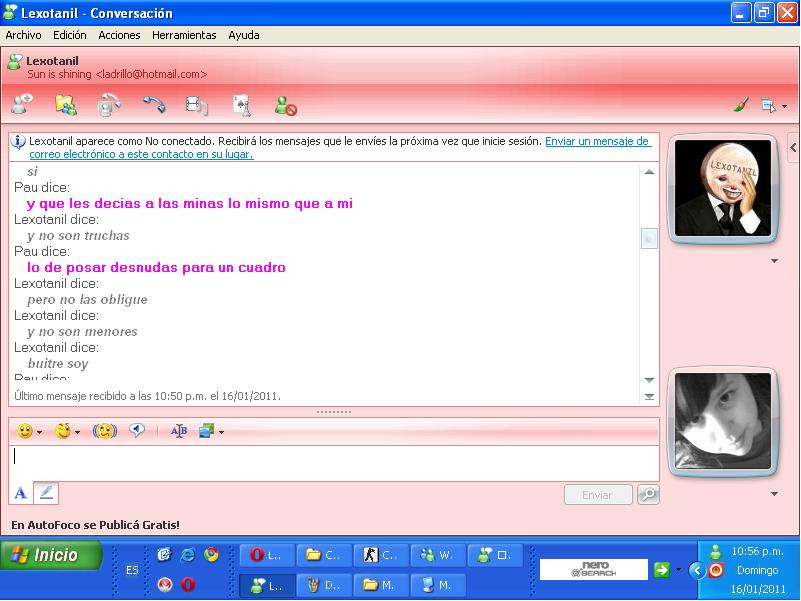Invite someone to this conversation
801x601 pixels.
tap(22, 103)
